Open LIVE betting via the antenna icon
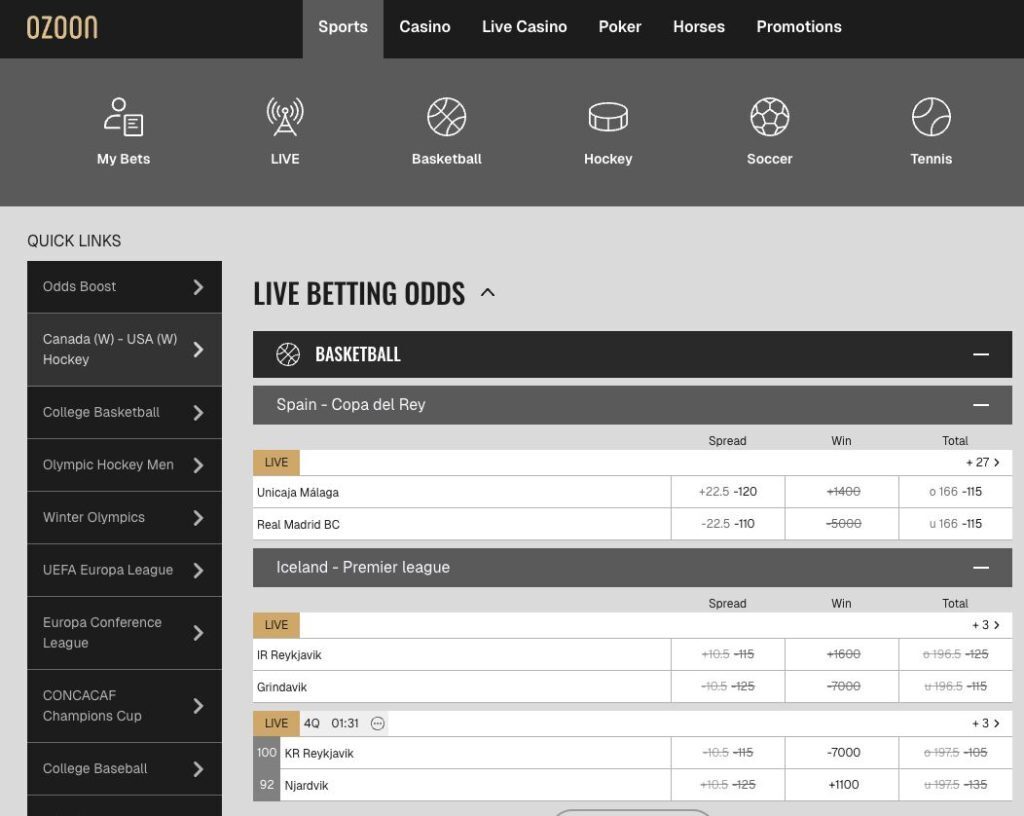Image resolution: width=1024 pixels, height=816 pixels. click(285, 116)
